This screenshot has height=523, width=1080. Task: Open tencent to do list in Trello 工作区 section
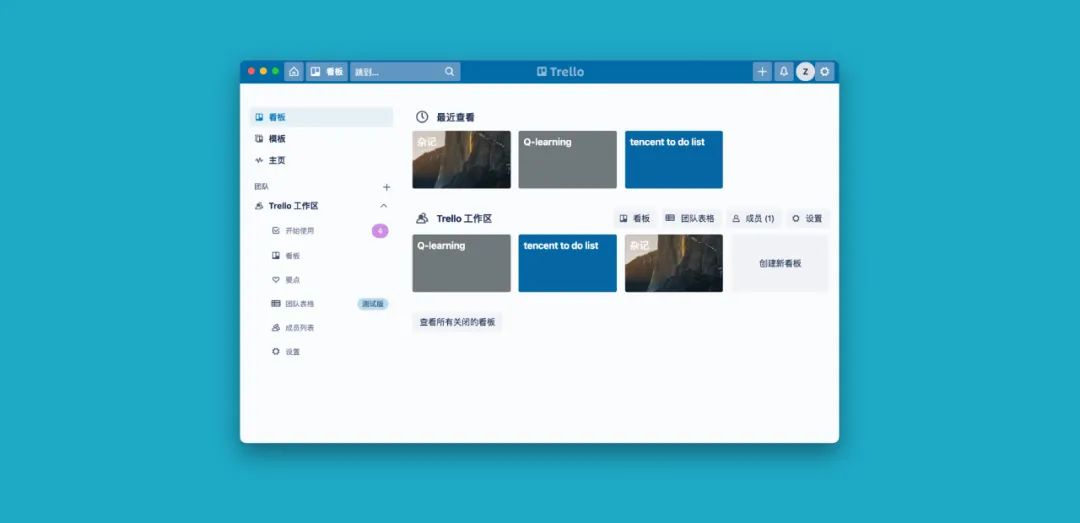[568, 263]
